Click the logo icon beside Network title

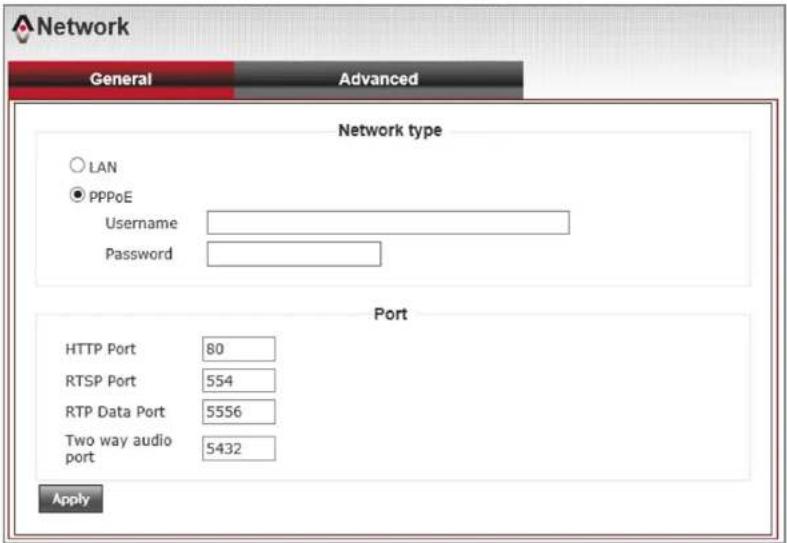23,28
